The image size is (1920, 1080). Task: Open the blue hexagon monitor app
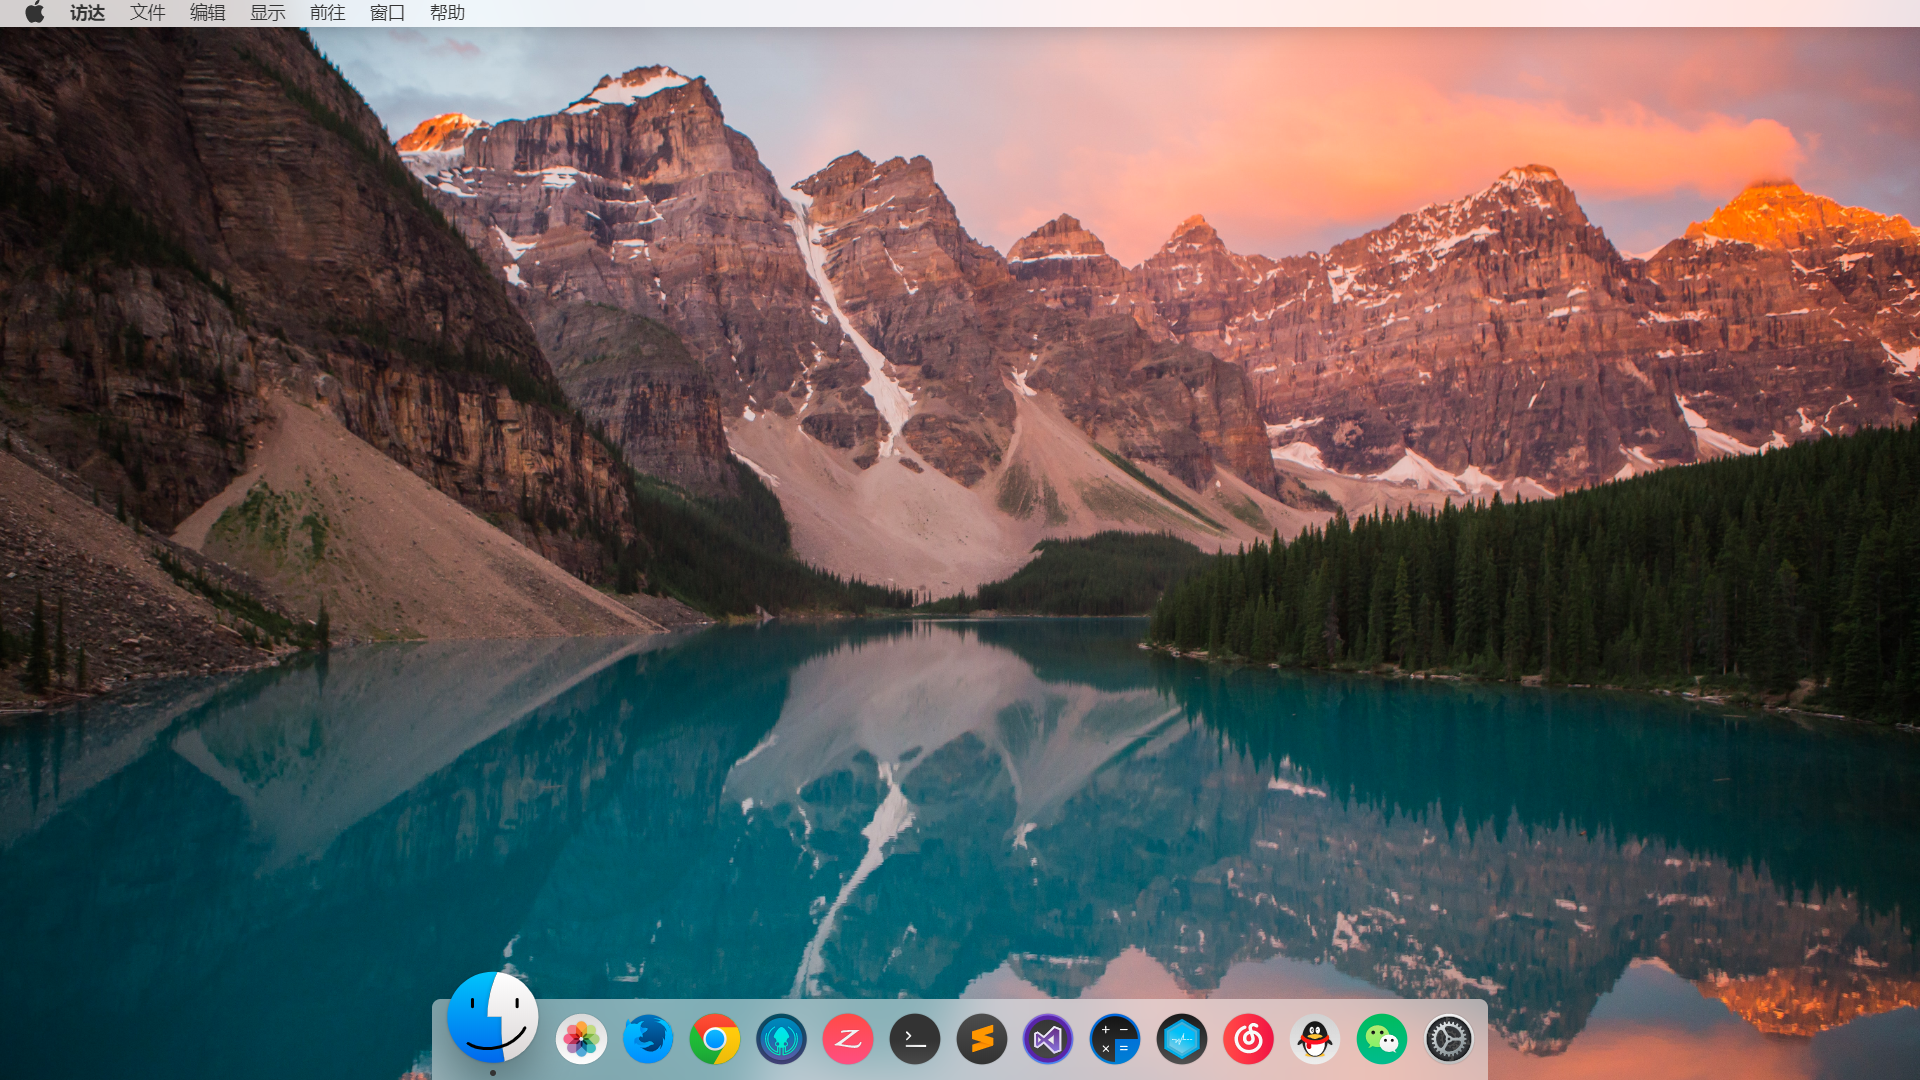[x=1182, y=1040]
